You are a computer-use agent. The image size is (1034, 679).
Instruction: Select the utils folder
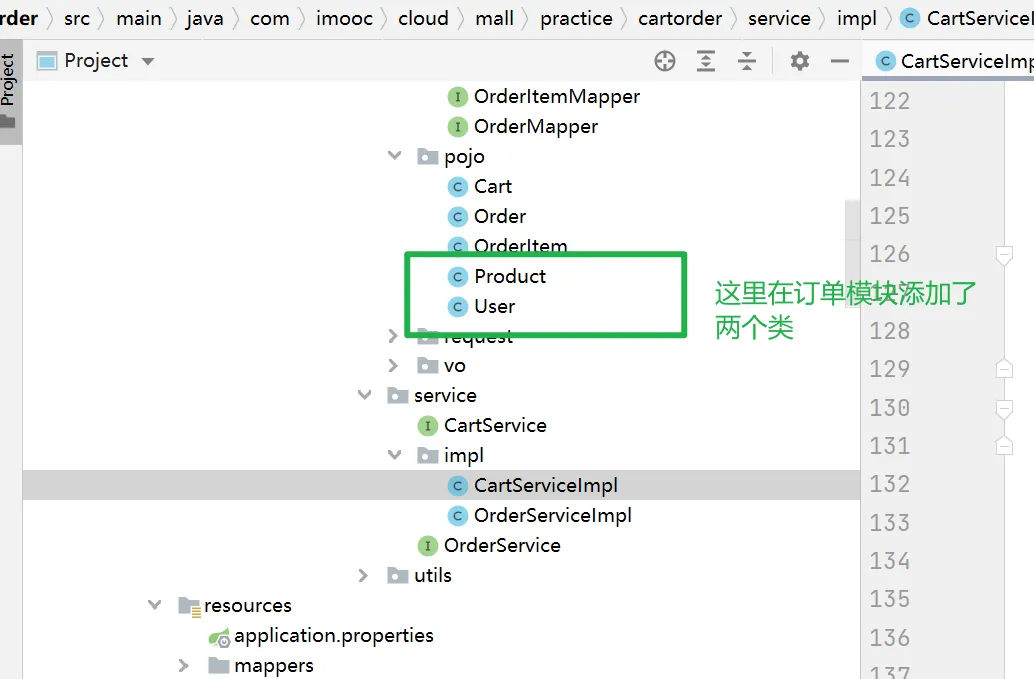pos(433,576)
